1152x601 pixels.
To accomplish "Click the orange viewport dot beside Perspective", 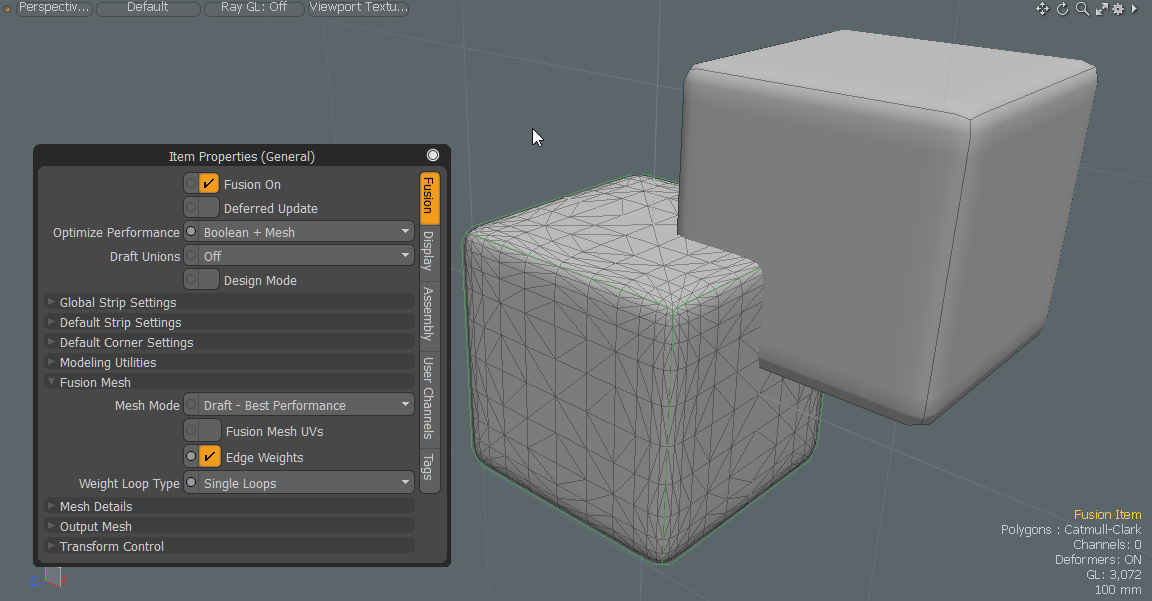I will pos(8,9).
